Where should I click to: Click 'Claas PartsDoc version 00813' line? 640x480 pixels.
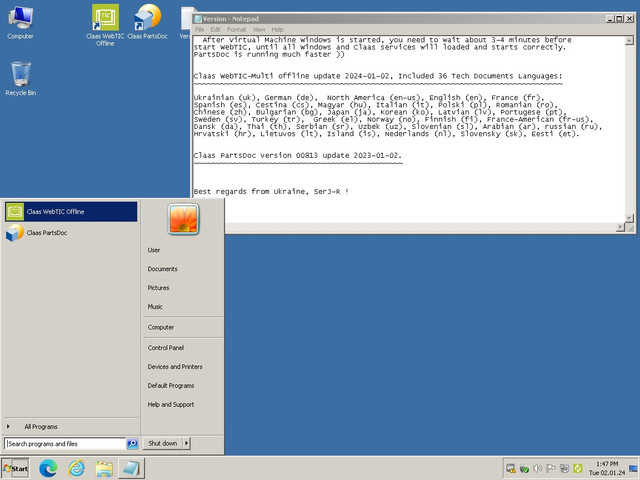[x=298, y=156]
